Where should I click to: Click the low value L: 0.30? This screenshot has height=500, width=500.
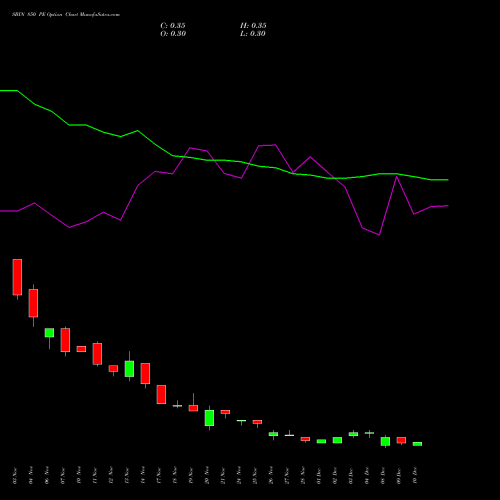pyautogui.click(x=253, y=34)
